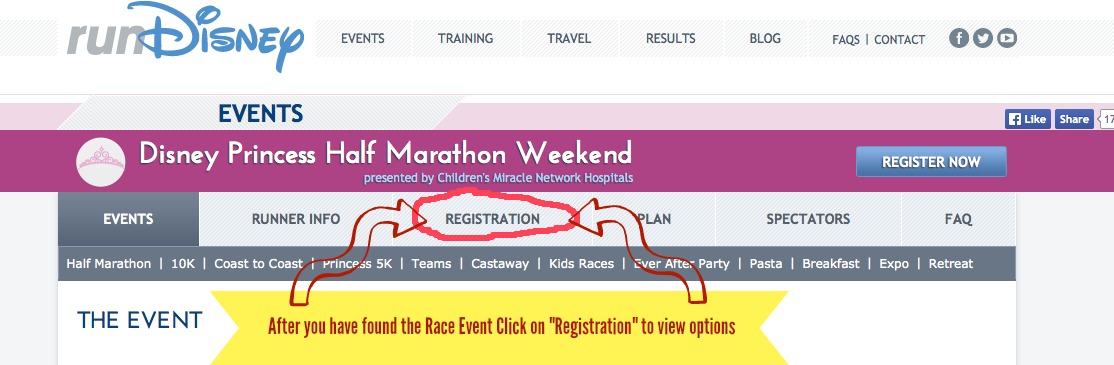
Task: Click the Facebook Like button
Action: coord(1027,119)
